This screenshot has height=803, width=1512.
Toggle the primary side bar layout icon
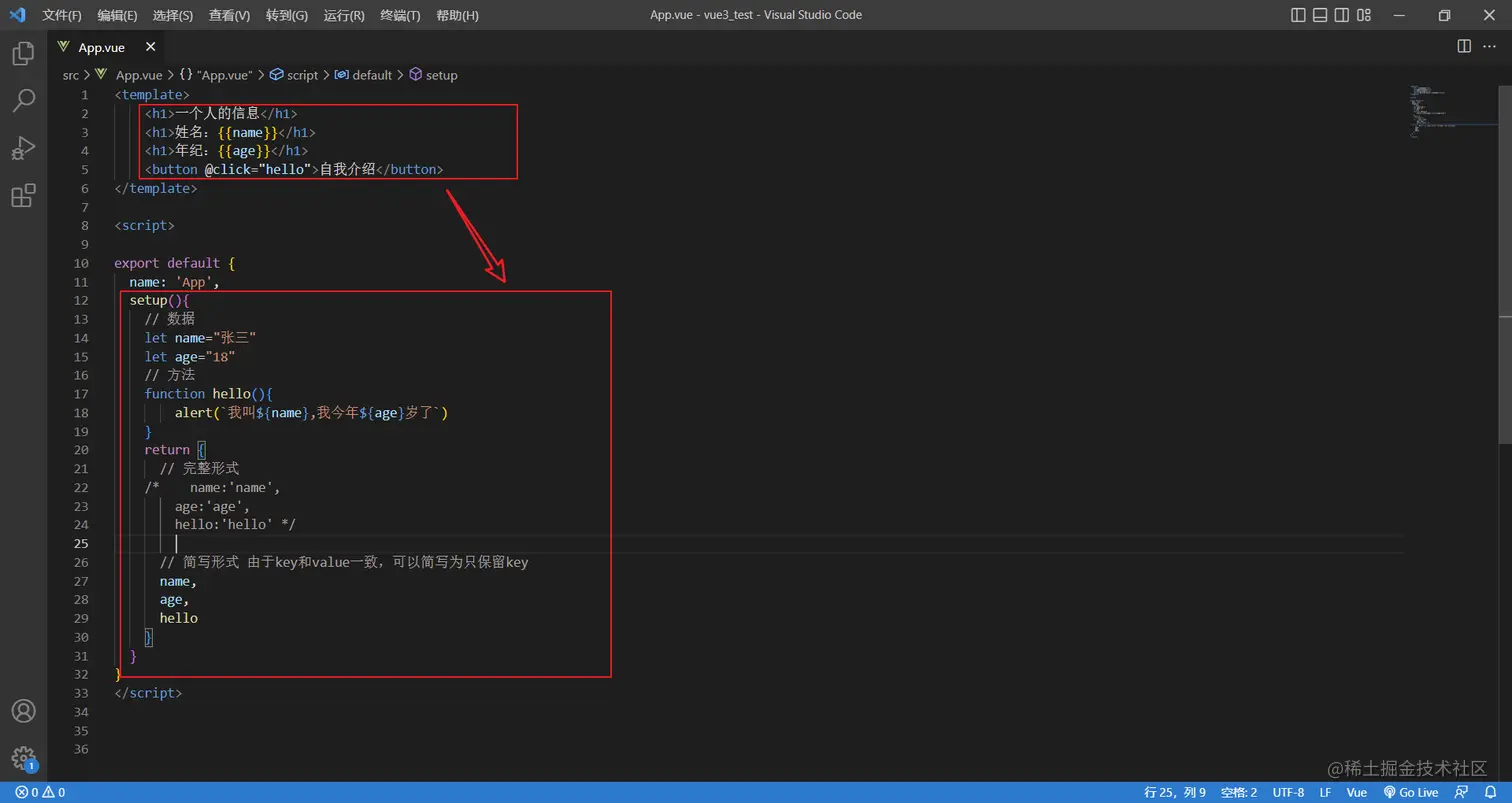(1298, 15)
